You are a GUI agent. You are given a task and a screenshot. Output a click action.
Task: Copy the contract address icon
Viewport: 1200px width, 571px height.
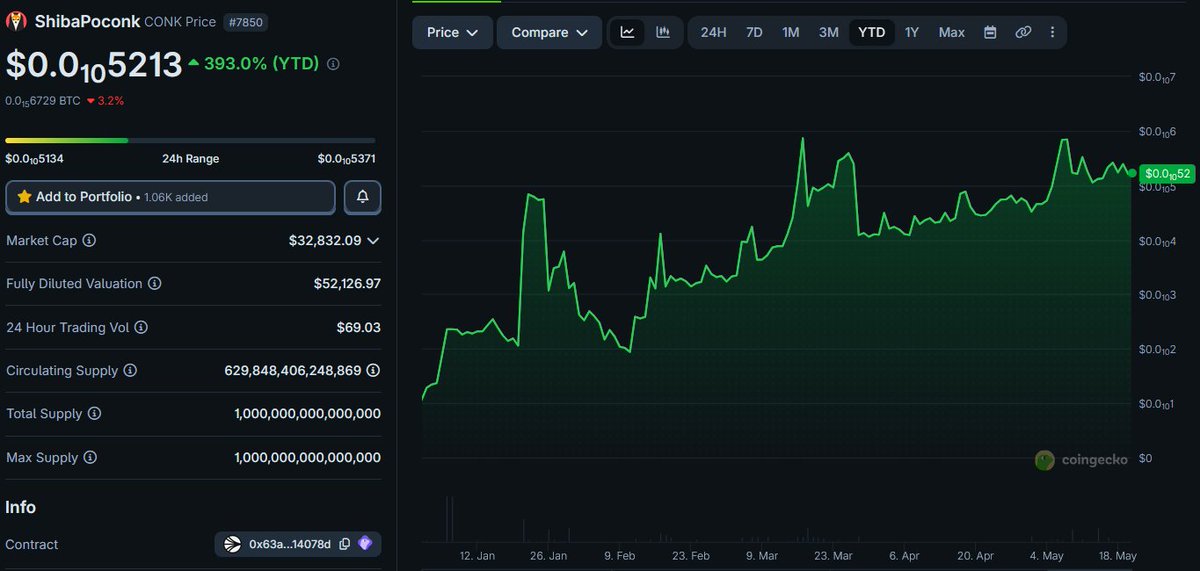coord(344,544)
